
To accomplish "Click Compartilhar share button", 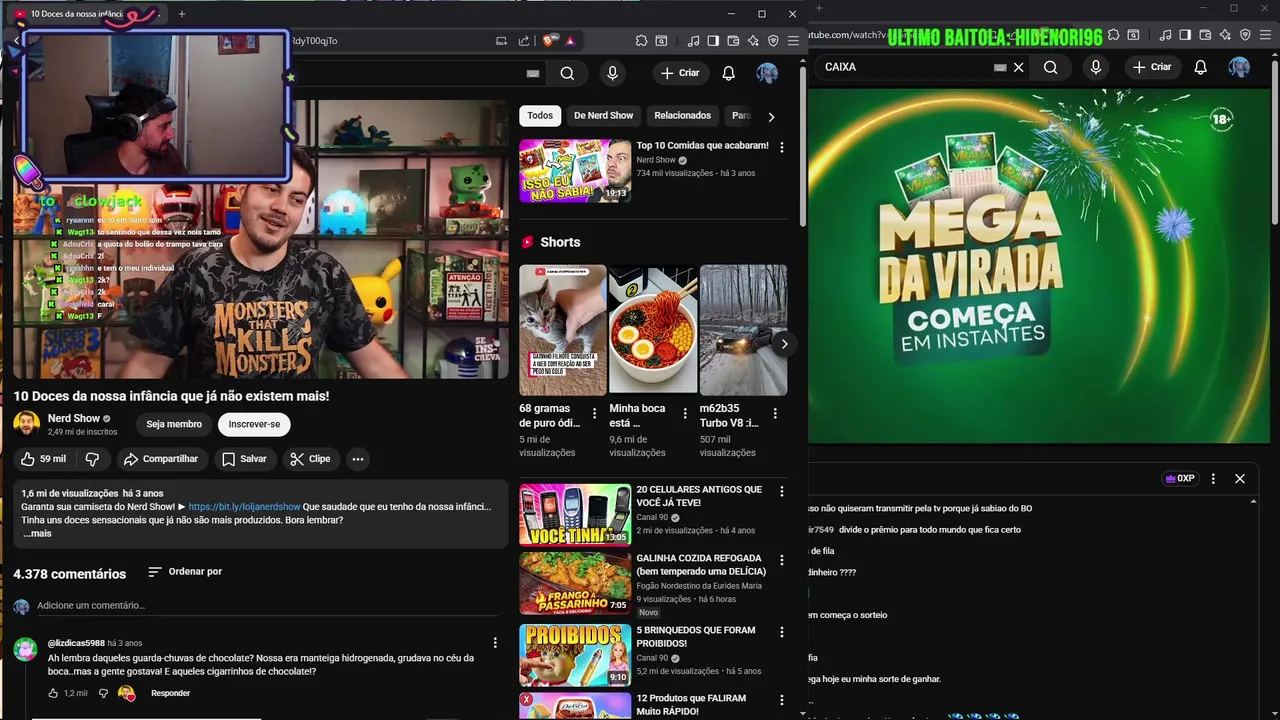I will pyautogui.click(x=160, y=459).
